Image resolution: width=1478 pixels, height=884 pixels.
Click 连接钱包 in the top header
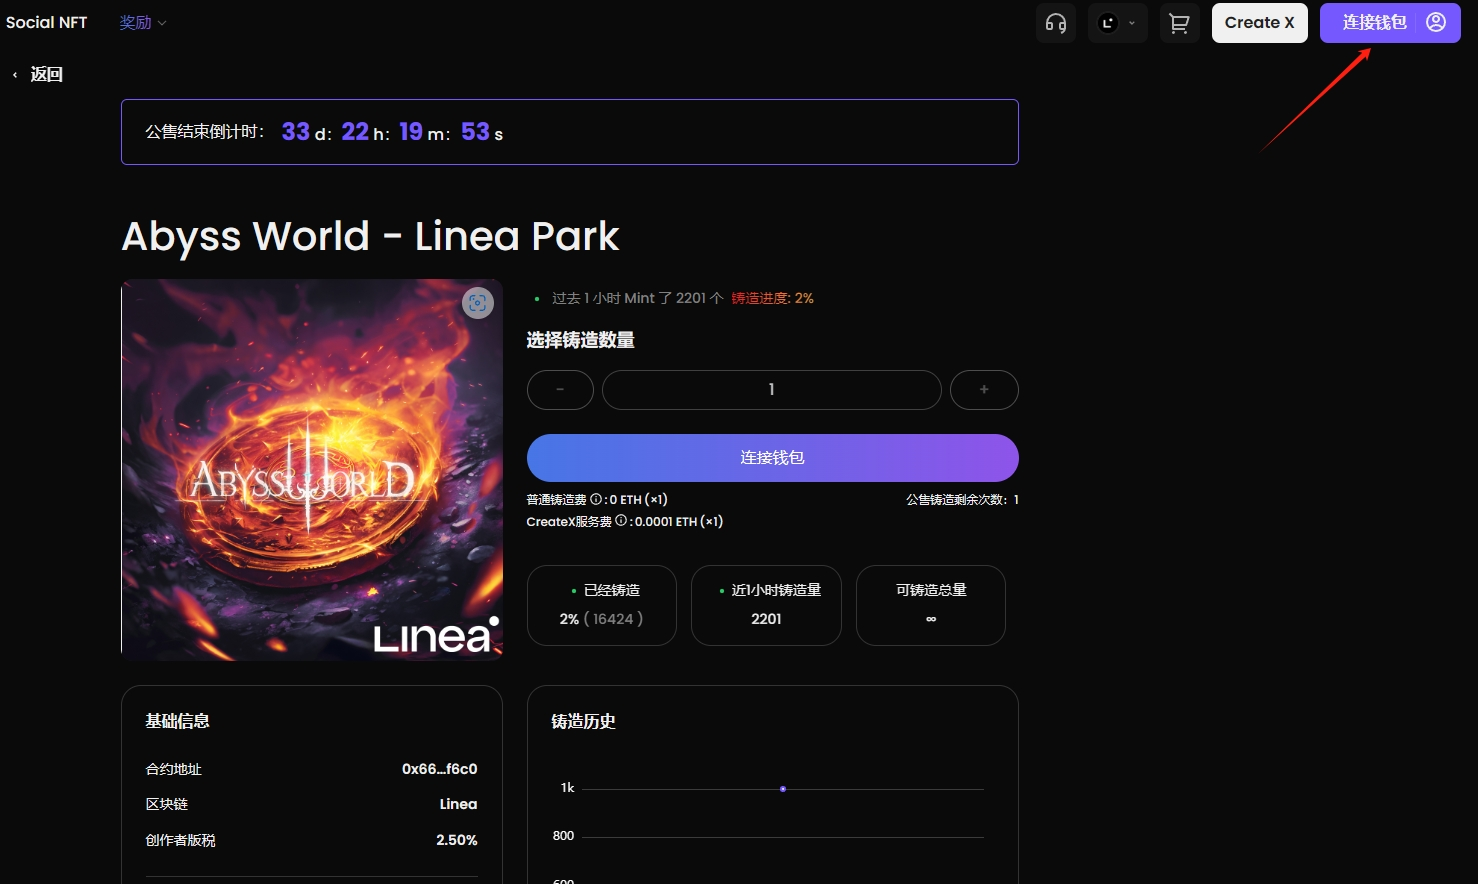click(x=1375, y=23)
